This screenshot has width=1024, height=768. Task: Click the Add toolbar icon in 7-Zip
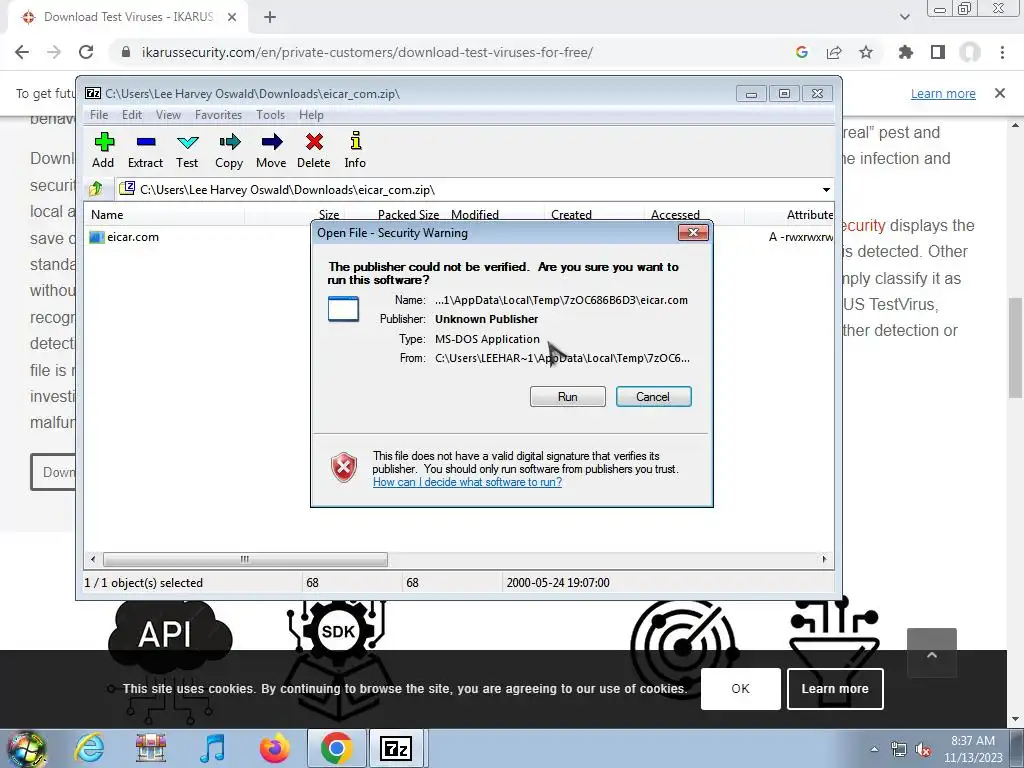[x=103, y=150]
